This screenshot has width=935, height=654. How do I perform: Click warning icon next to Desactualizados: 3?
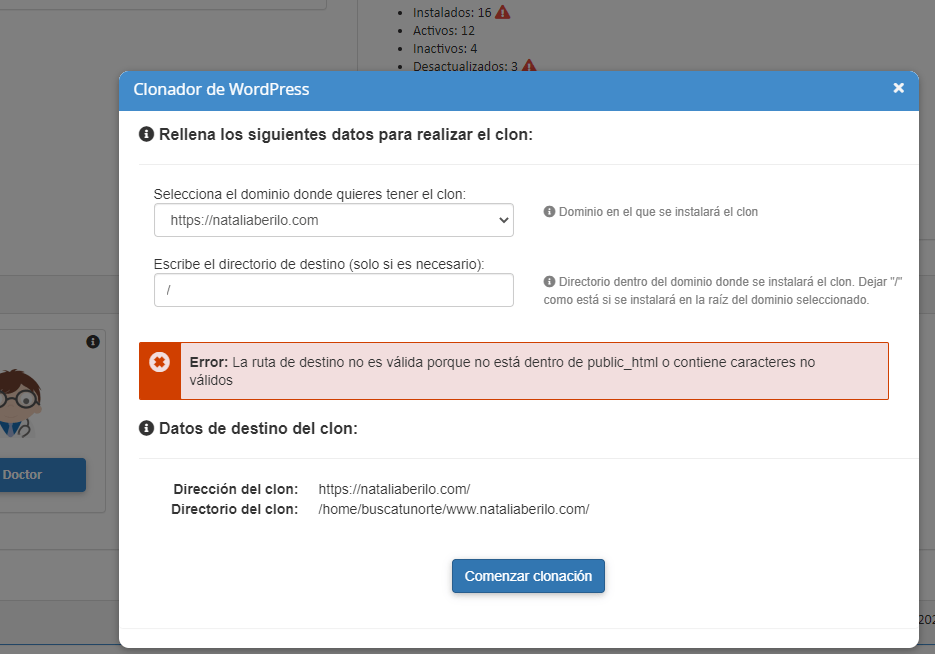[x=529, y=66]
